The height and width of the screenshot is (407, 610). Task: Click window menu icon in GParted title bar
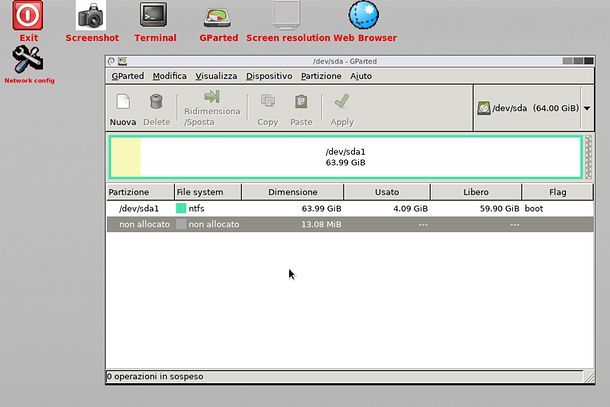[x=123, y=61]
